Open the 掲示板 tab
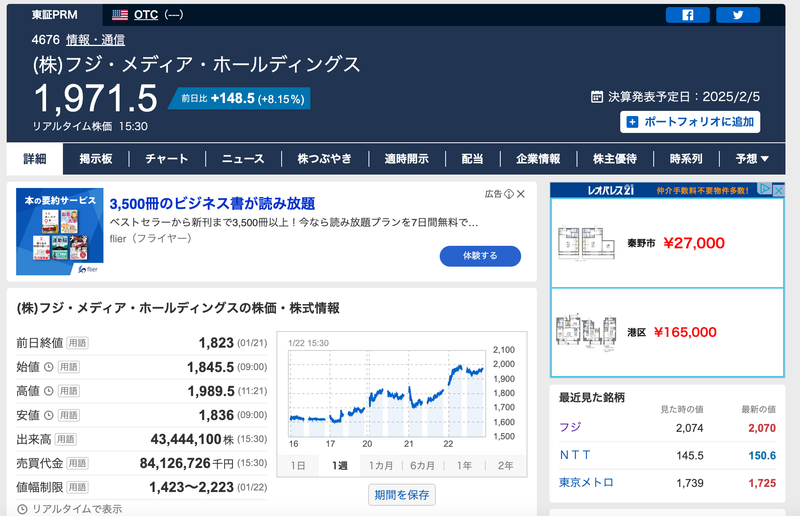The height and width of the screenshot is (516, 800). click(96, 159)
